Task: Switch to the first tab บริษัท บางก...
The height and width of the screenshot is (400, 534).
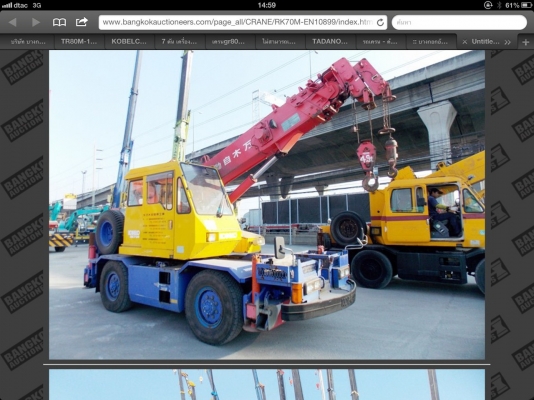Action: coord(28,42)
